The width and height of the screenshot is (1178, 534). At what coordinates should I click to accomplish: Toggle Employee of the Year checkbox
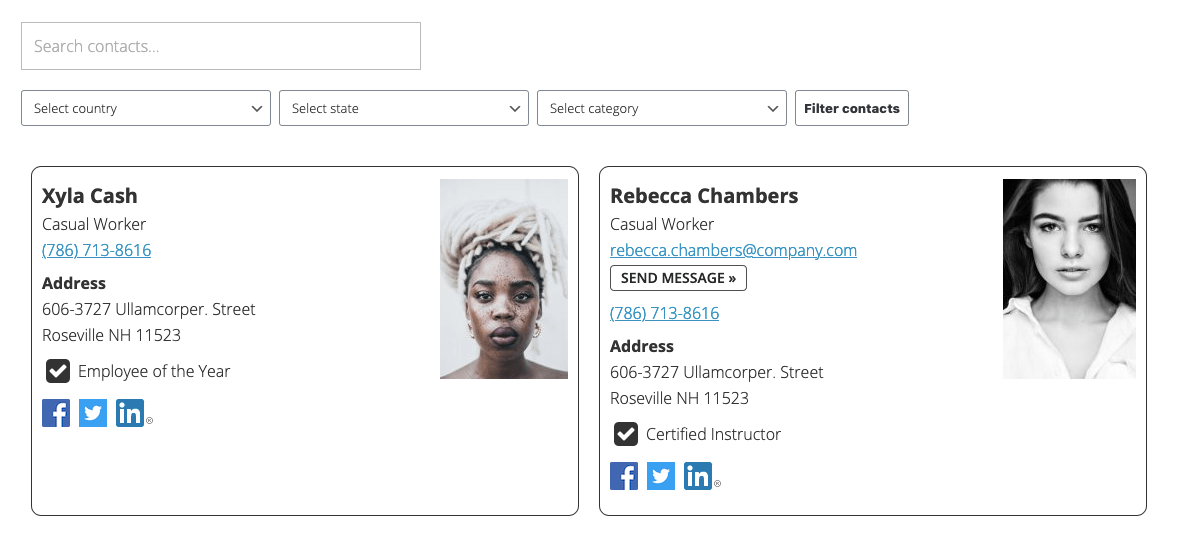[58, 371]
